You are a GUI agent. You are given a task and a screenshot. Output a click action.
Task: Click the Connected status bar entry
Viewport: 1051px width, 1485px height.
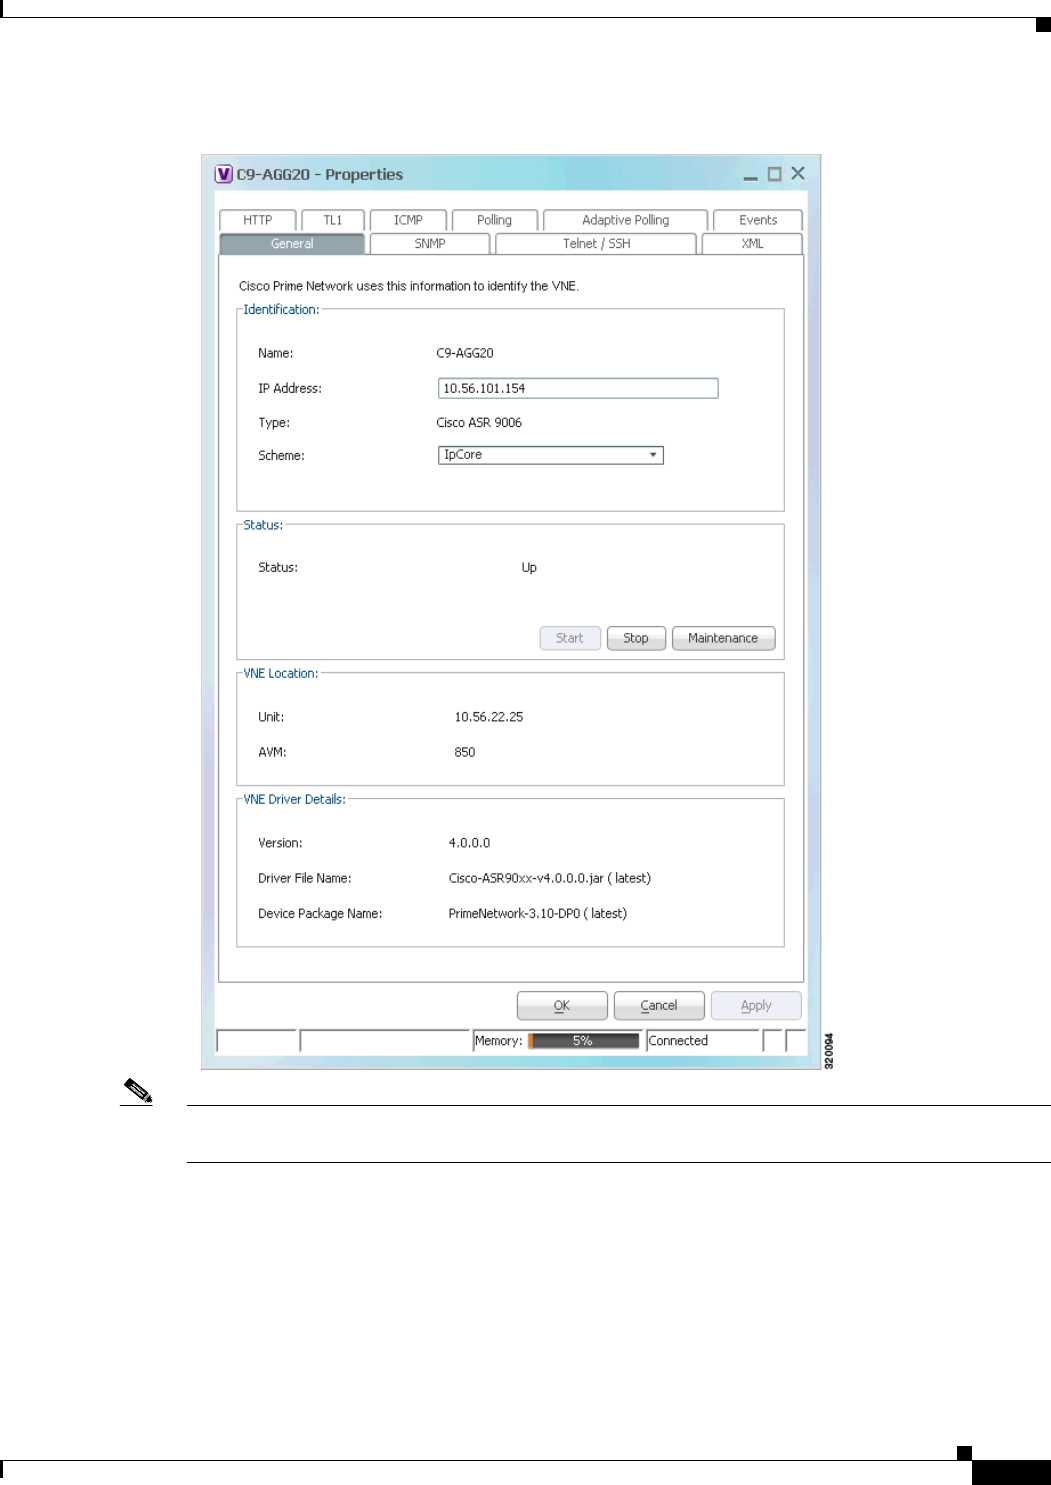(703, 1041)
